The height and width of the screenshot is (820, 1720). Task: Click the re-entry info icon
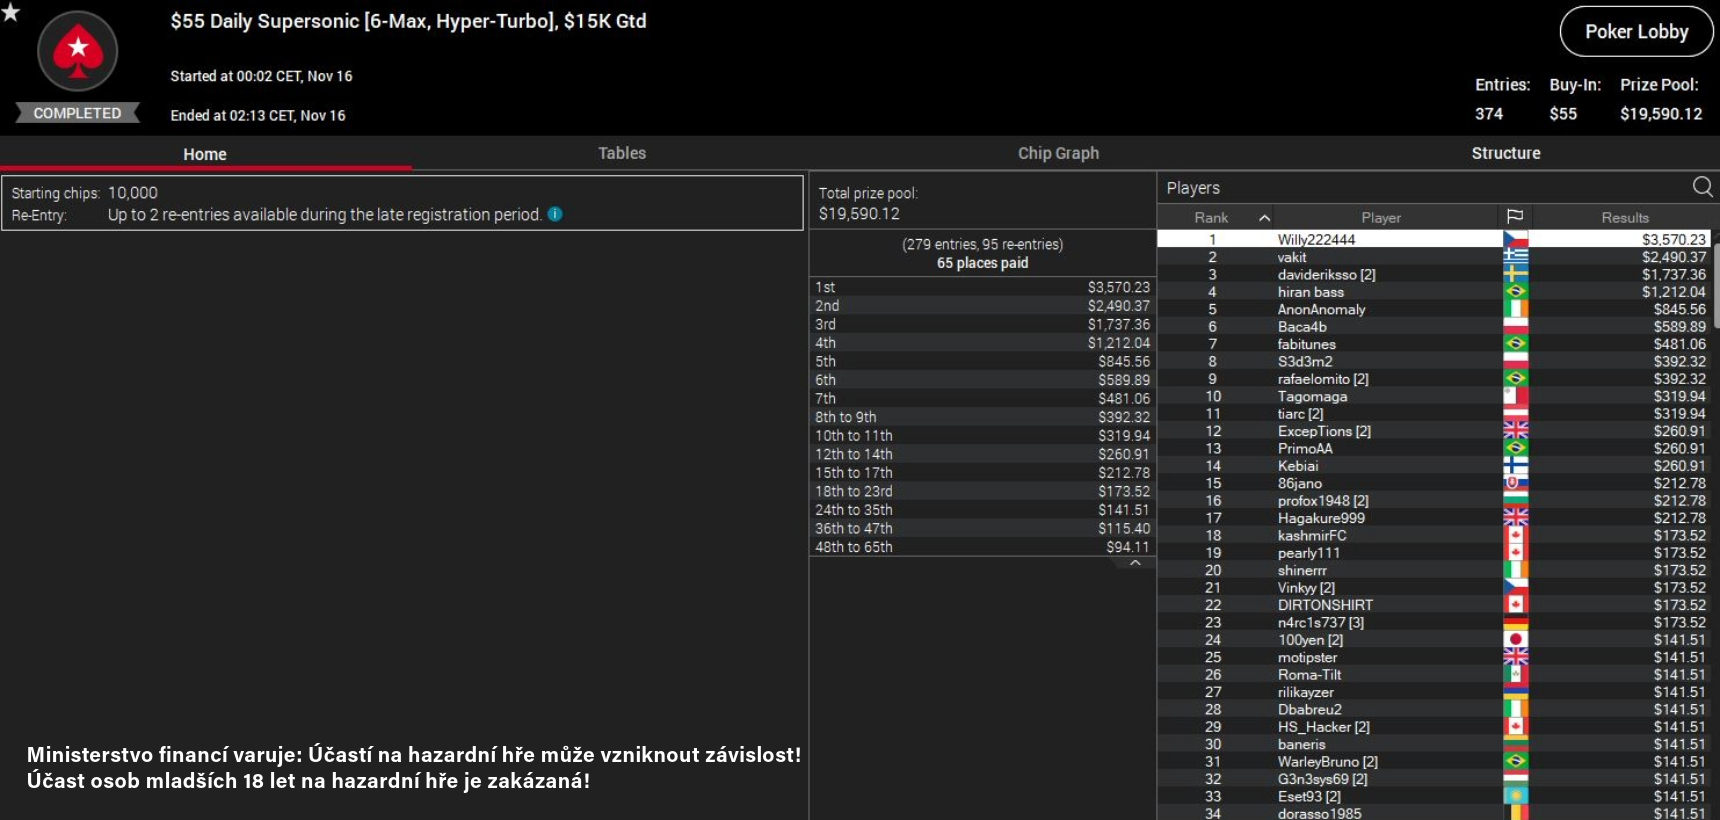[x=555, y=214]
